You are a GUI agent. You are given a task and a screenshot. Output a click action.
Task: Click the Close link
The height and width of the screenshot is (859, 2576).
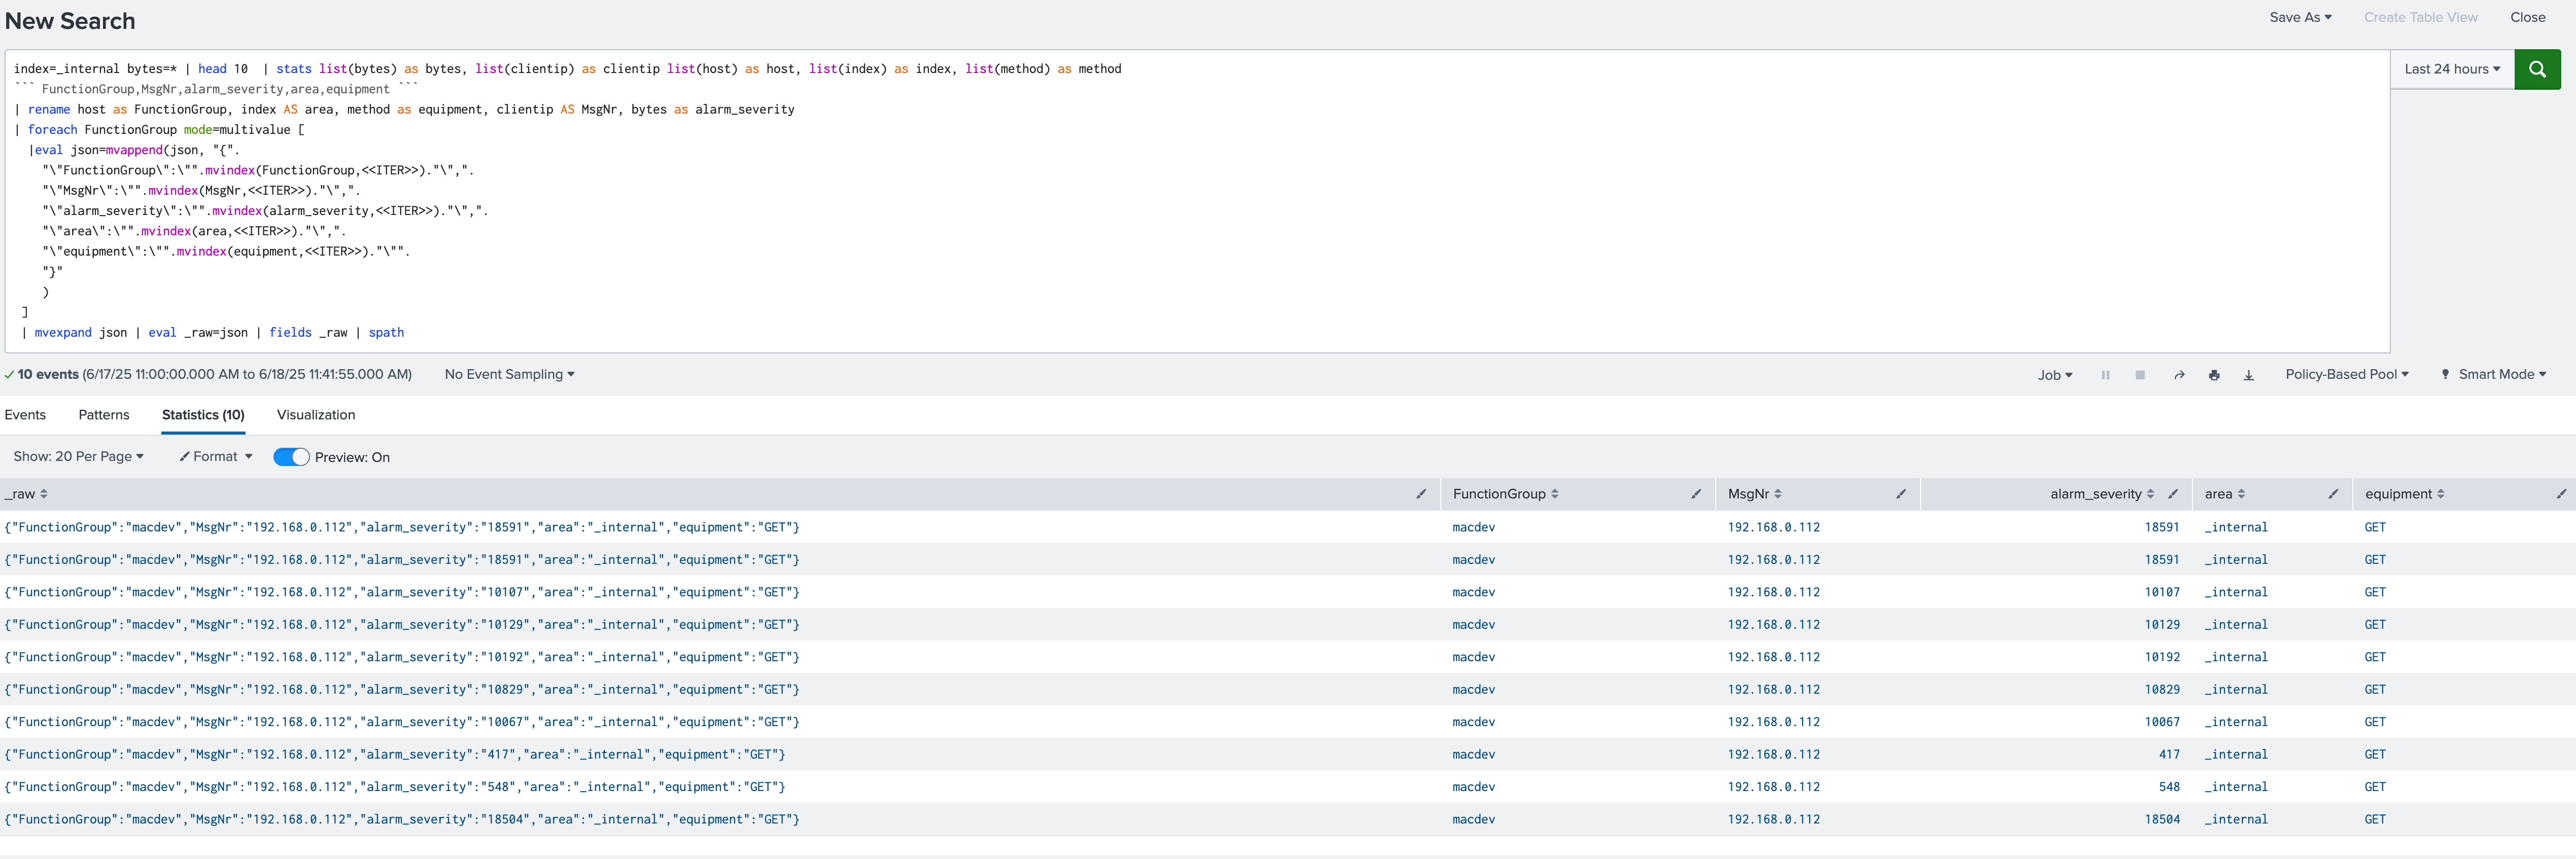tap(2527, 17)
